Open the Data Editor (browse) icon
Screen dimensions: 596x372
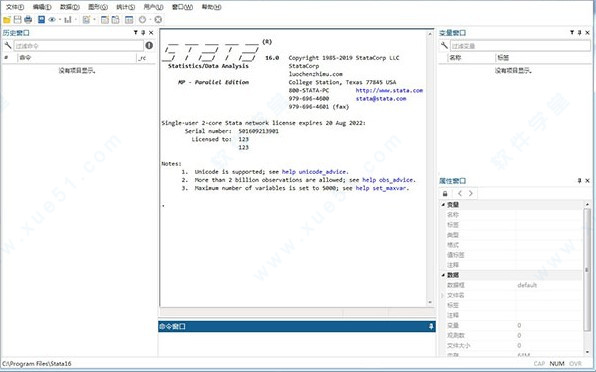pyautogui.click(x=115, y=20)
